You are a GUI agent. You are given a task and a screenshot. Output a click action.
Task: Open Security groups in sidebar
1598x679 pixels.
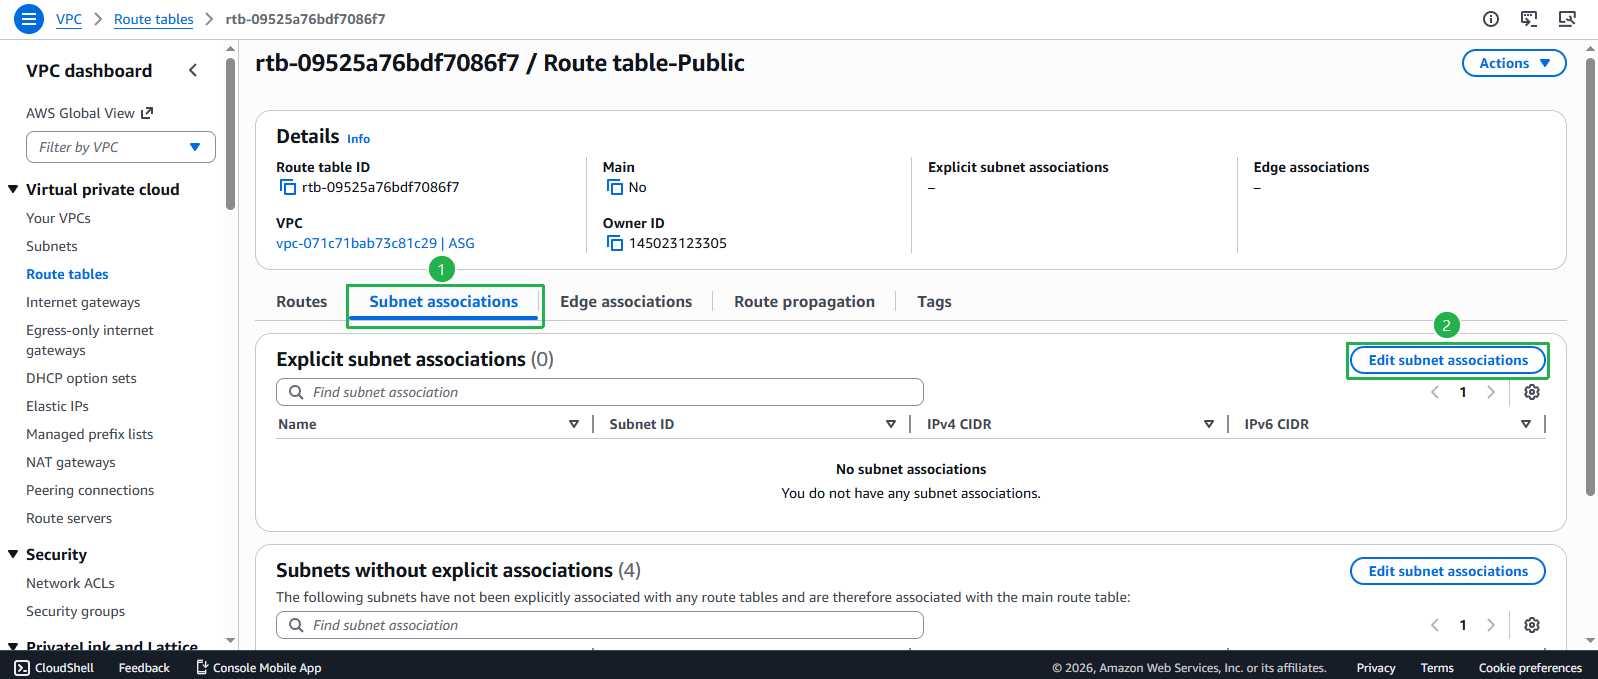75,611
